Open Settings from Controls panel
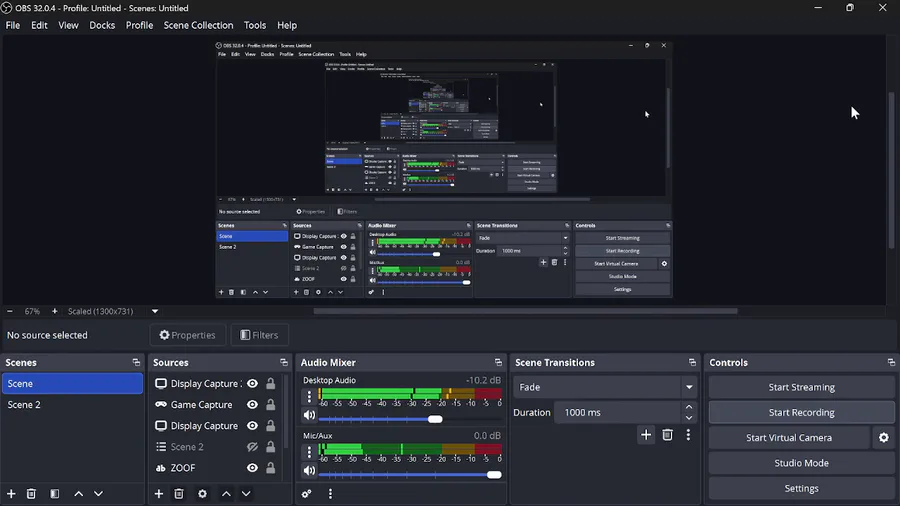Image resolution: width=900 pixels, height=506 pixels. pos(801,488)
